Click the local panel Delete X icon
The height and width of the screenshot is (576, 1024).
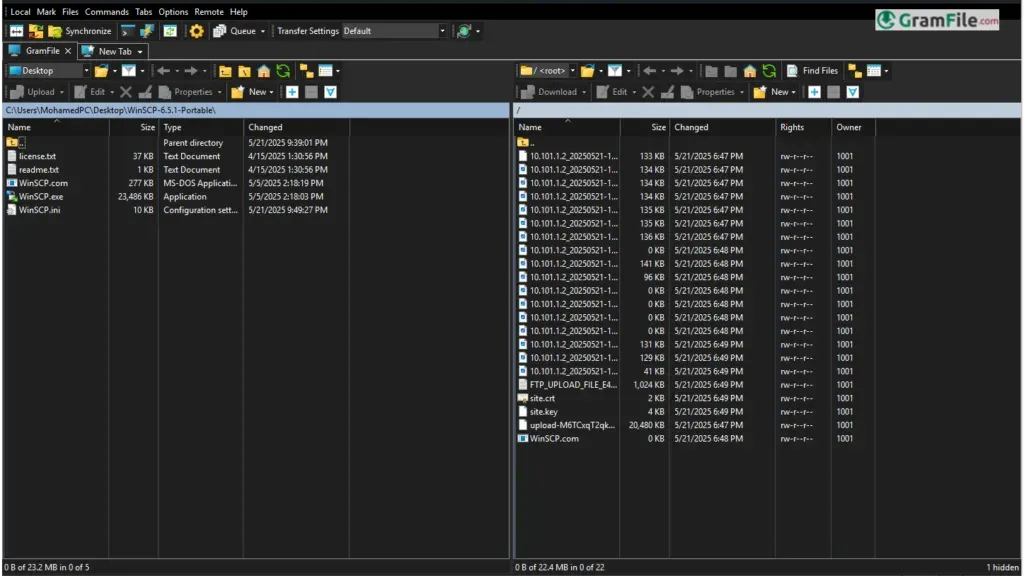tap(126, 92)
